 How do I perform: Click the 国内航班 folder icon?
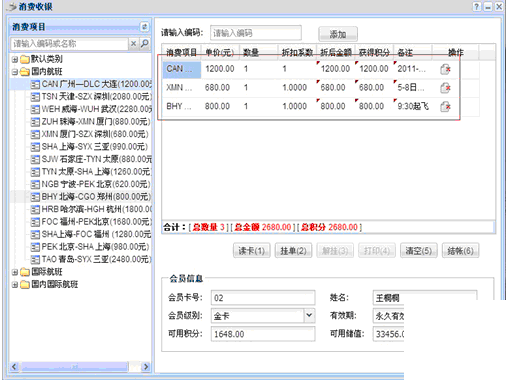[25, 72]
